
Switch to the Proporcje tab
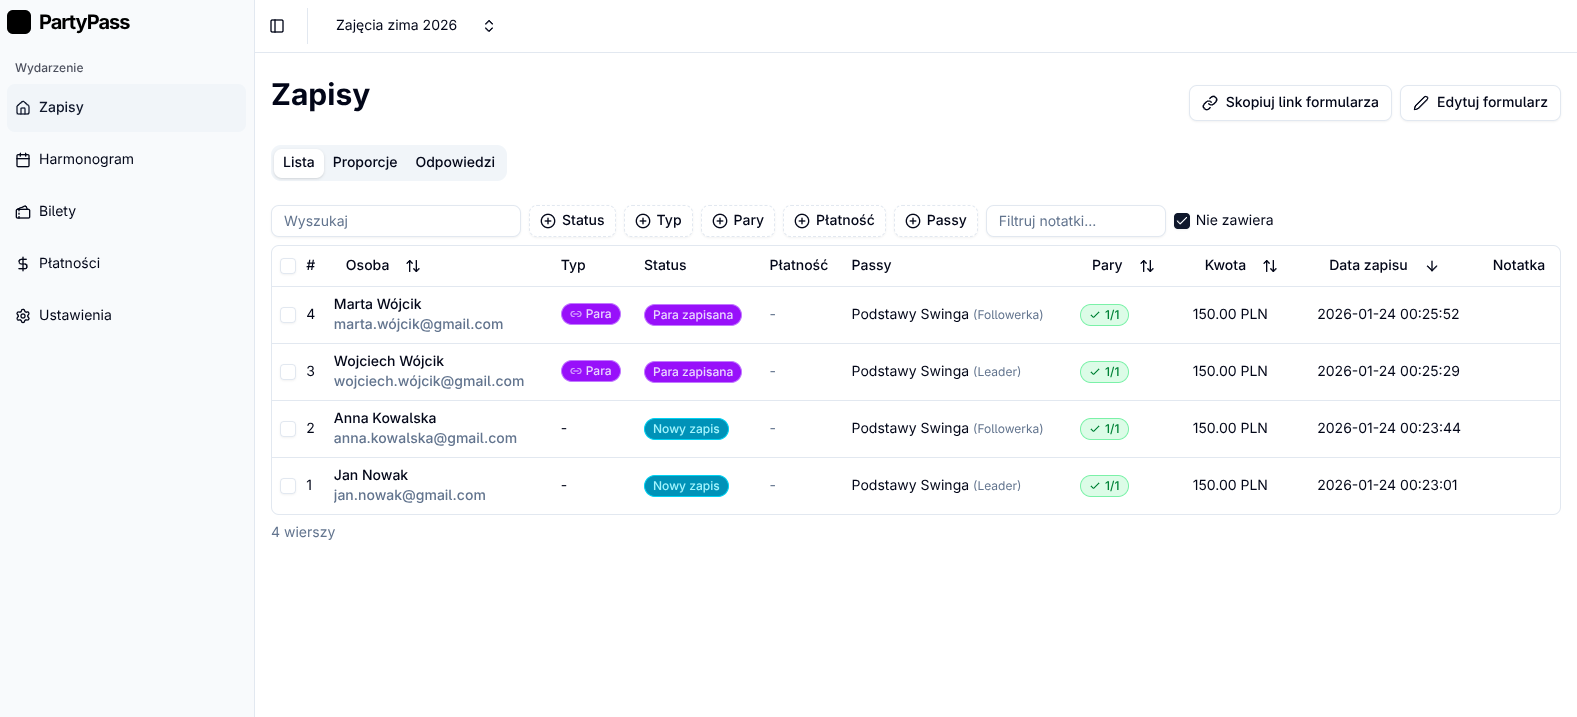[x=365, y=163]
